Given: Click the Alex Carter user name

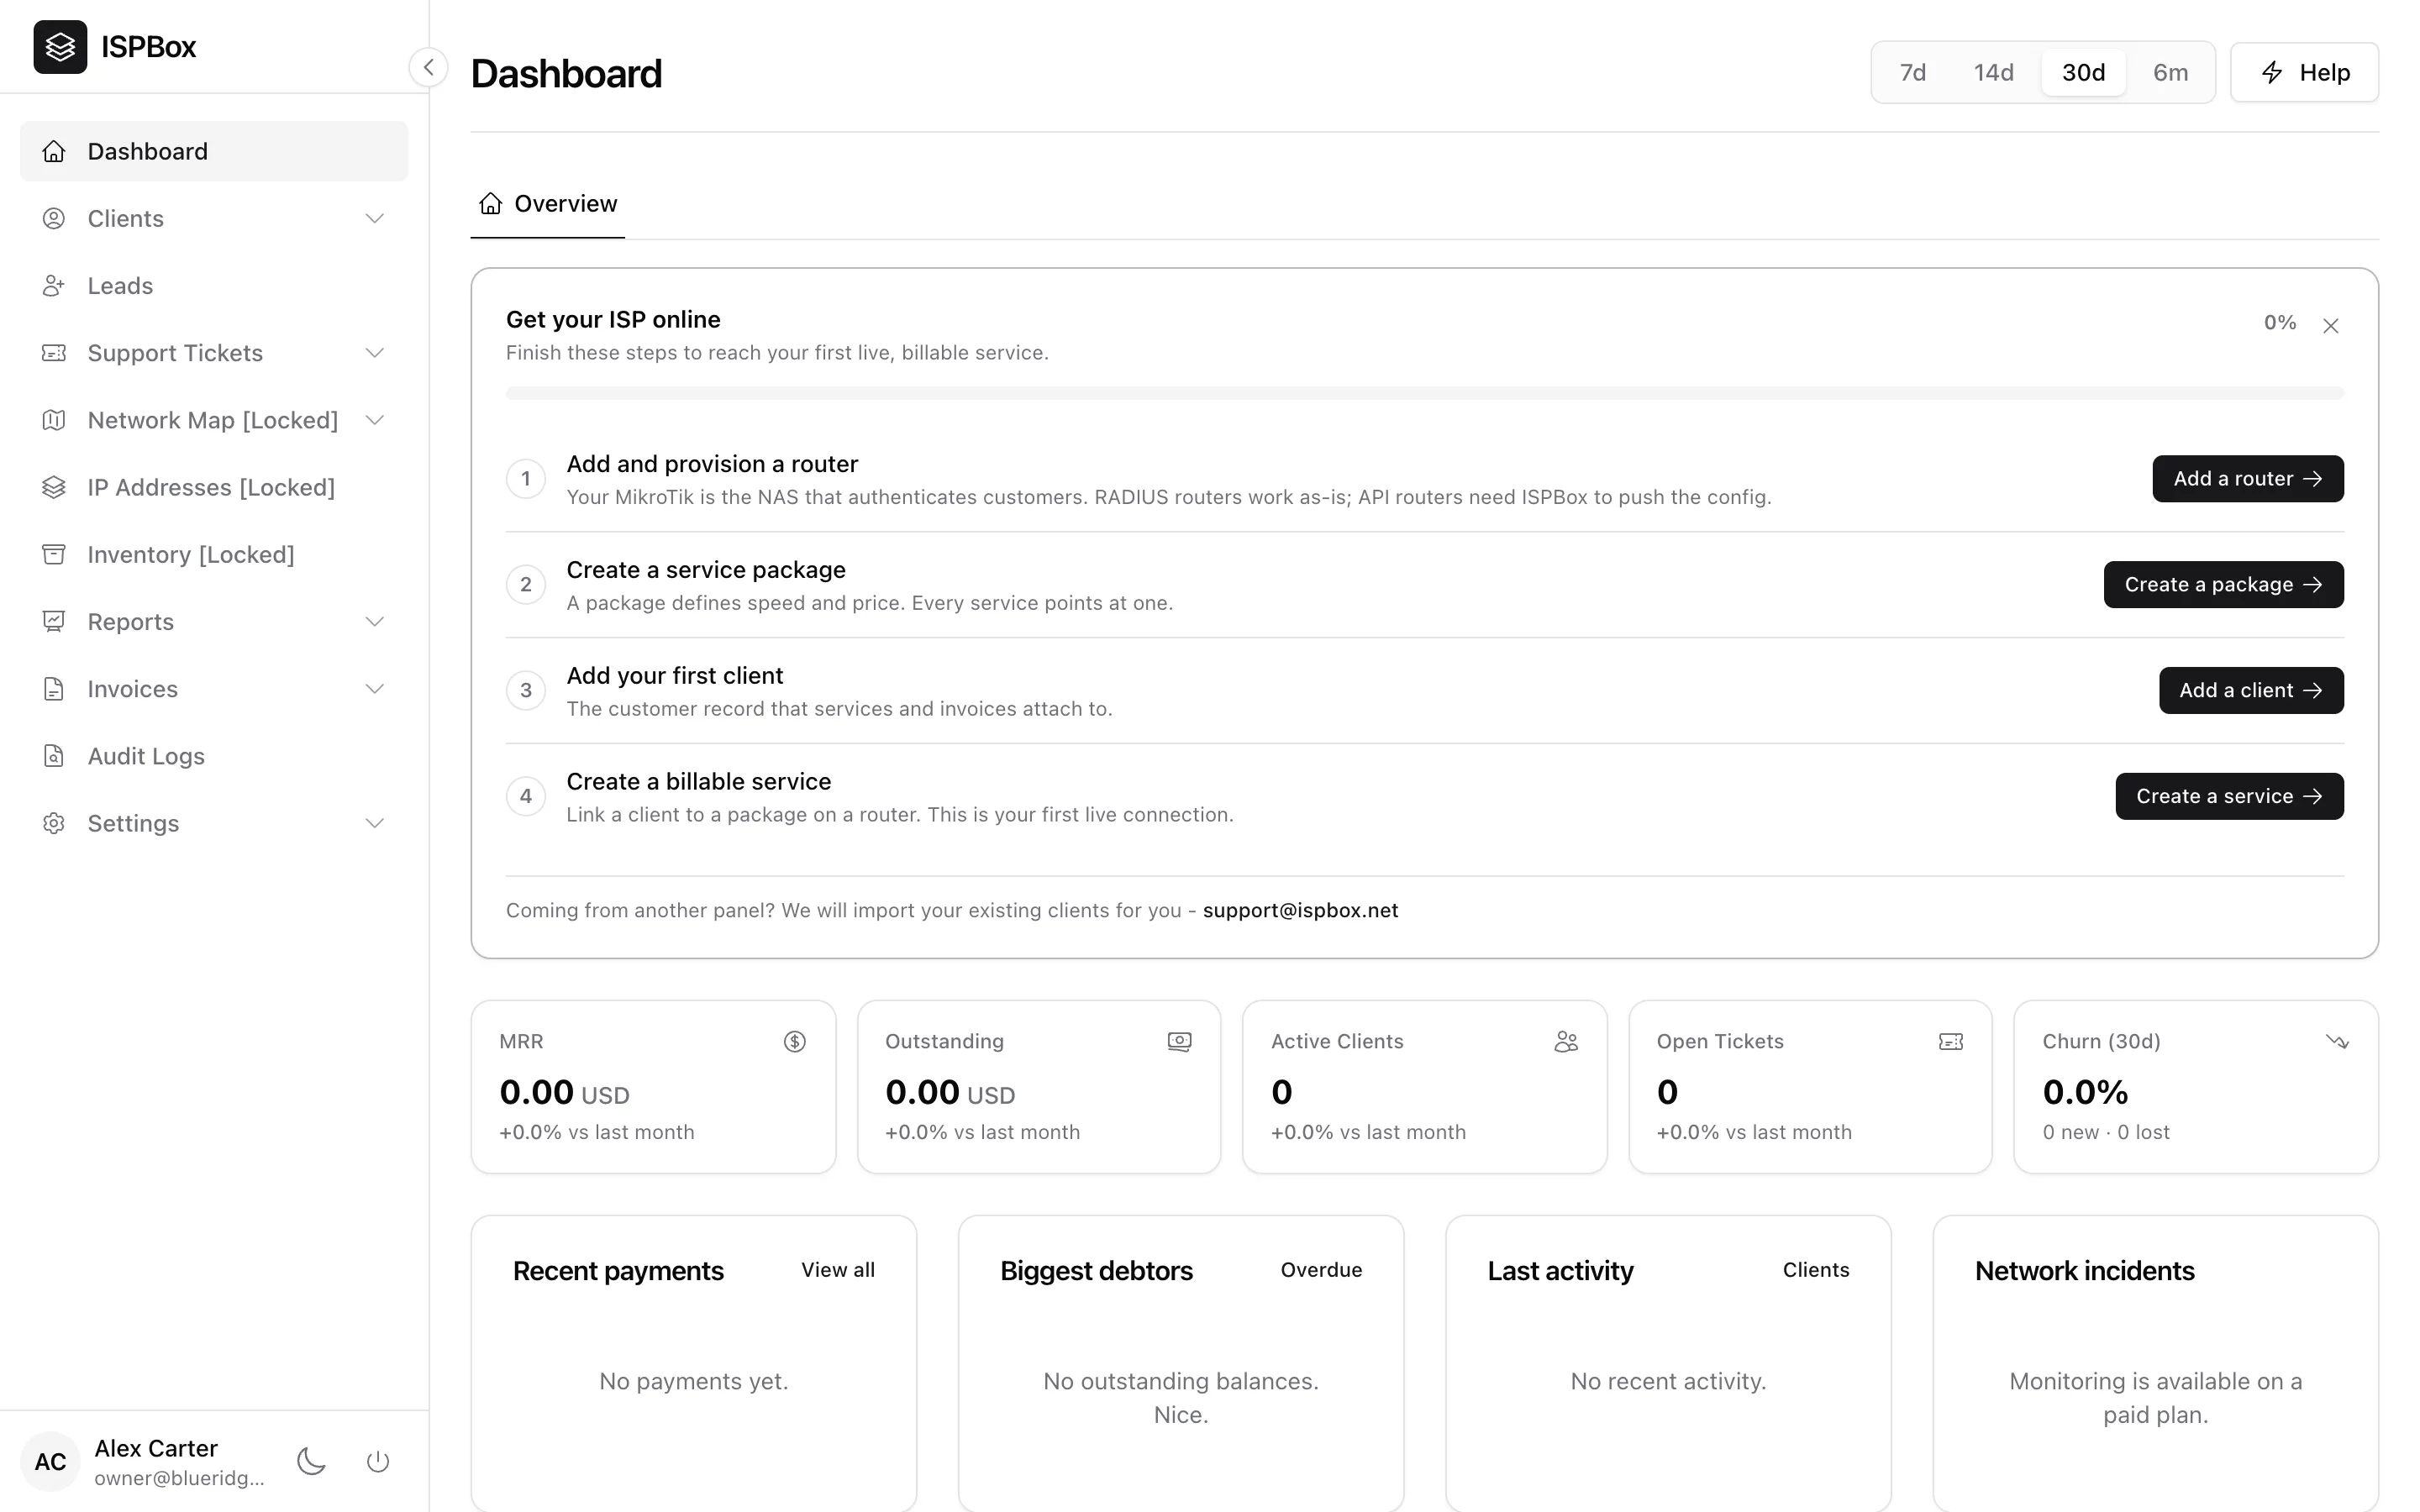Looking at the screenshot, I should [x=156, y=1448].
